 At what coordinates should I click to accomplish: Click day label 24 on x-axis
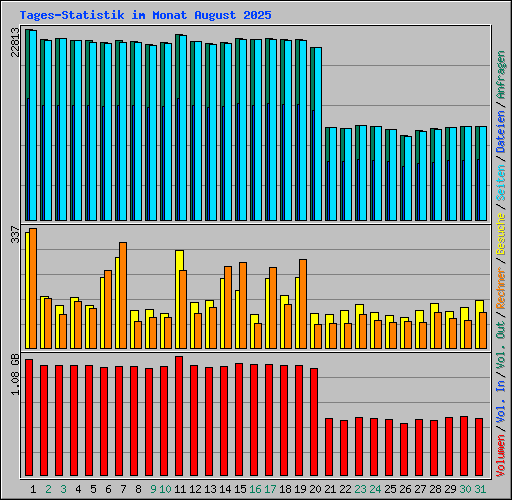click(x=375, y=489)
